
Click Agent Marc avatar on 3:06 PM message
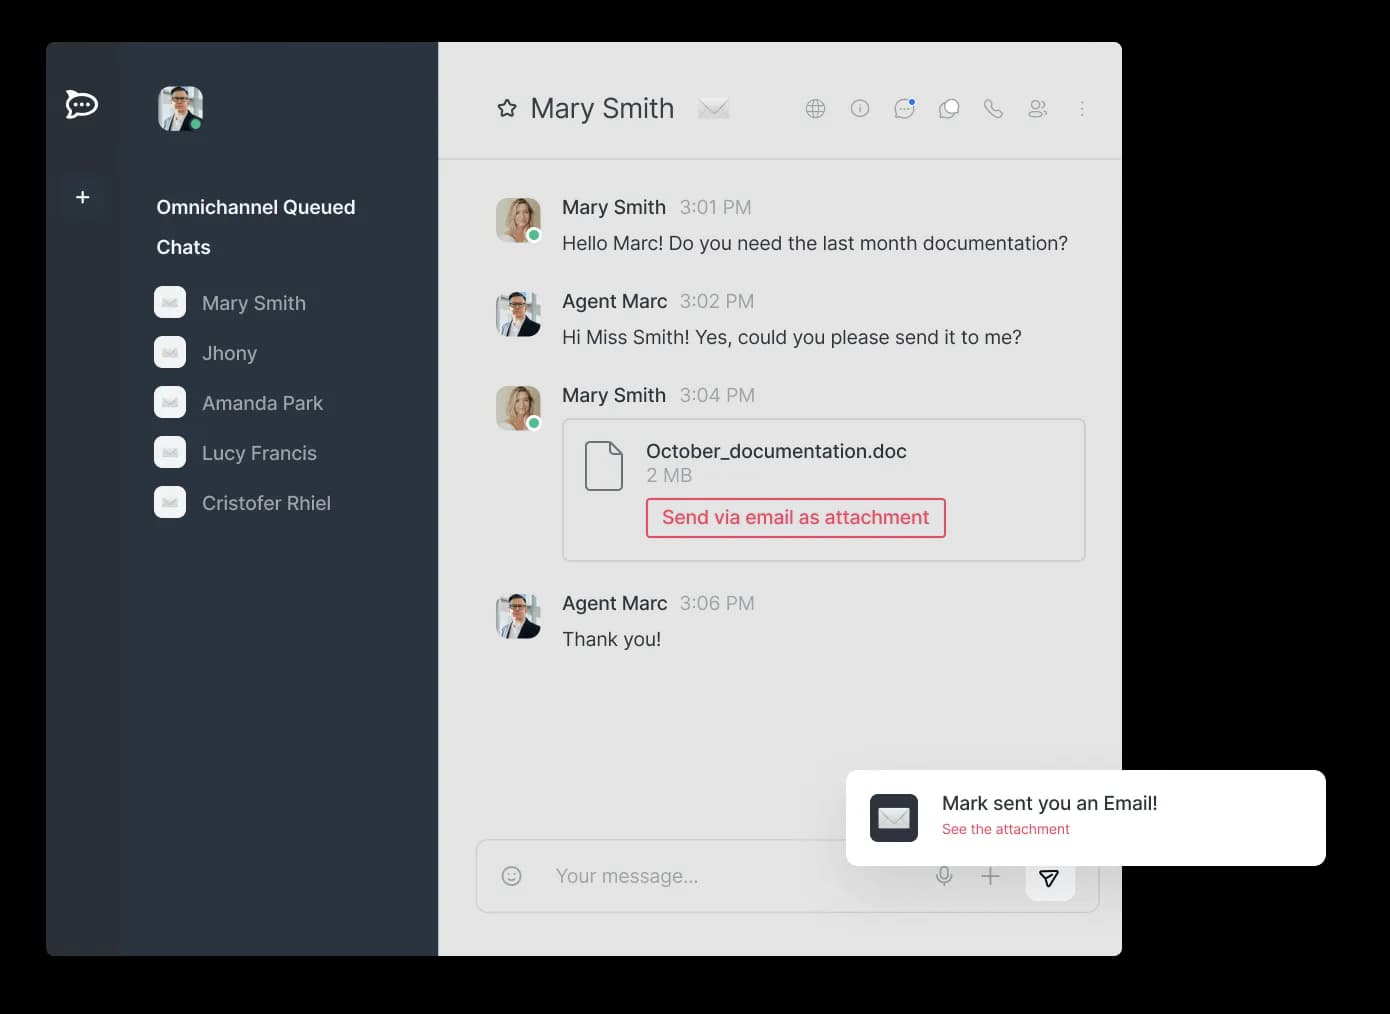(x=518, y=616)
